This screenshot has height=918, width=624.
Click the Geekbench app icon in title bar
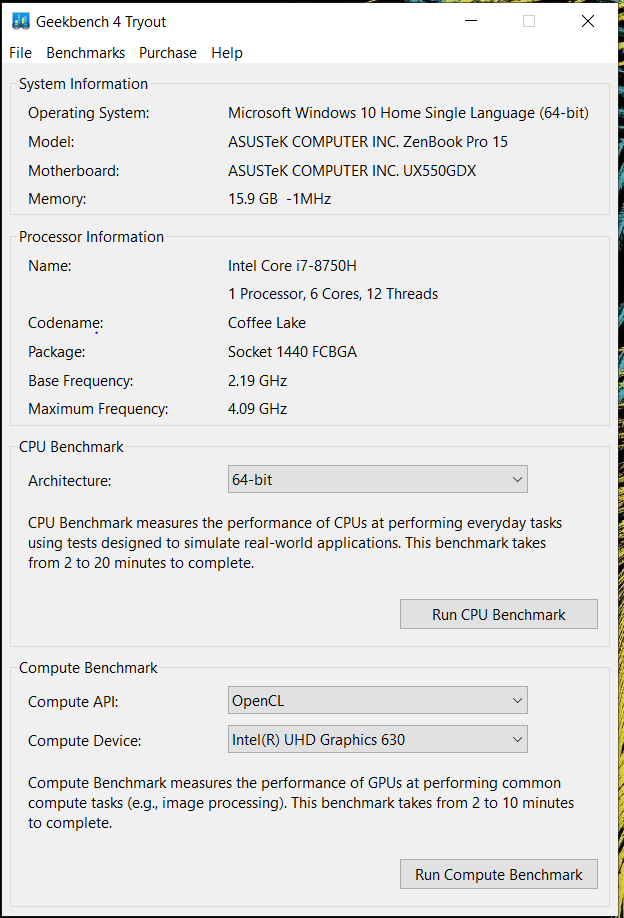pos(20,21)
